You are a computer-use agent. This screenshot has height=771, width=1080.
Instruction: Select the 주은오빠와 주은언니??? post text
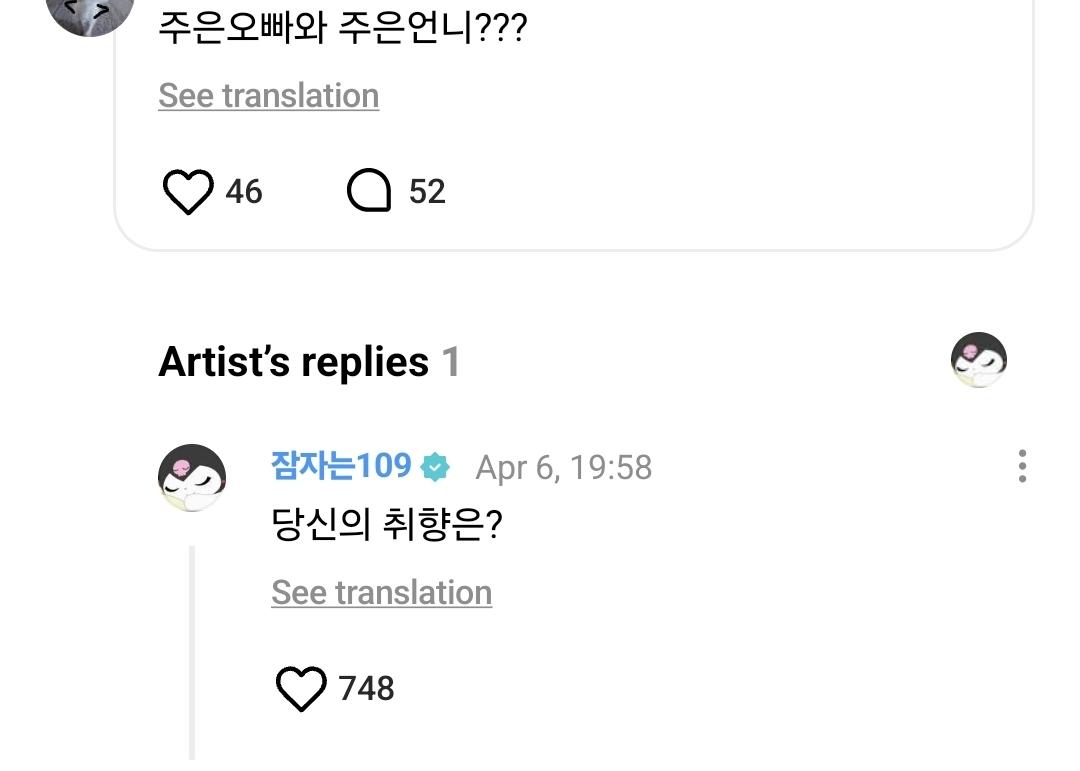click(343, 28)
